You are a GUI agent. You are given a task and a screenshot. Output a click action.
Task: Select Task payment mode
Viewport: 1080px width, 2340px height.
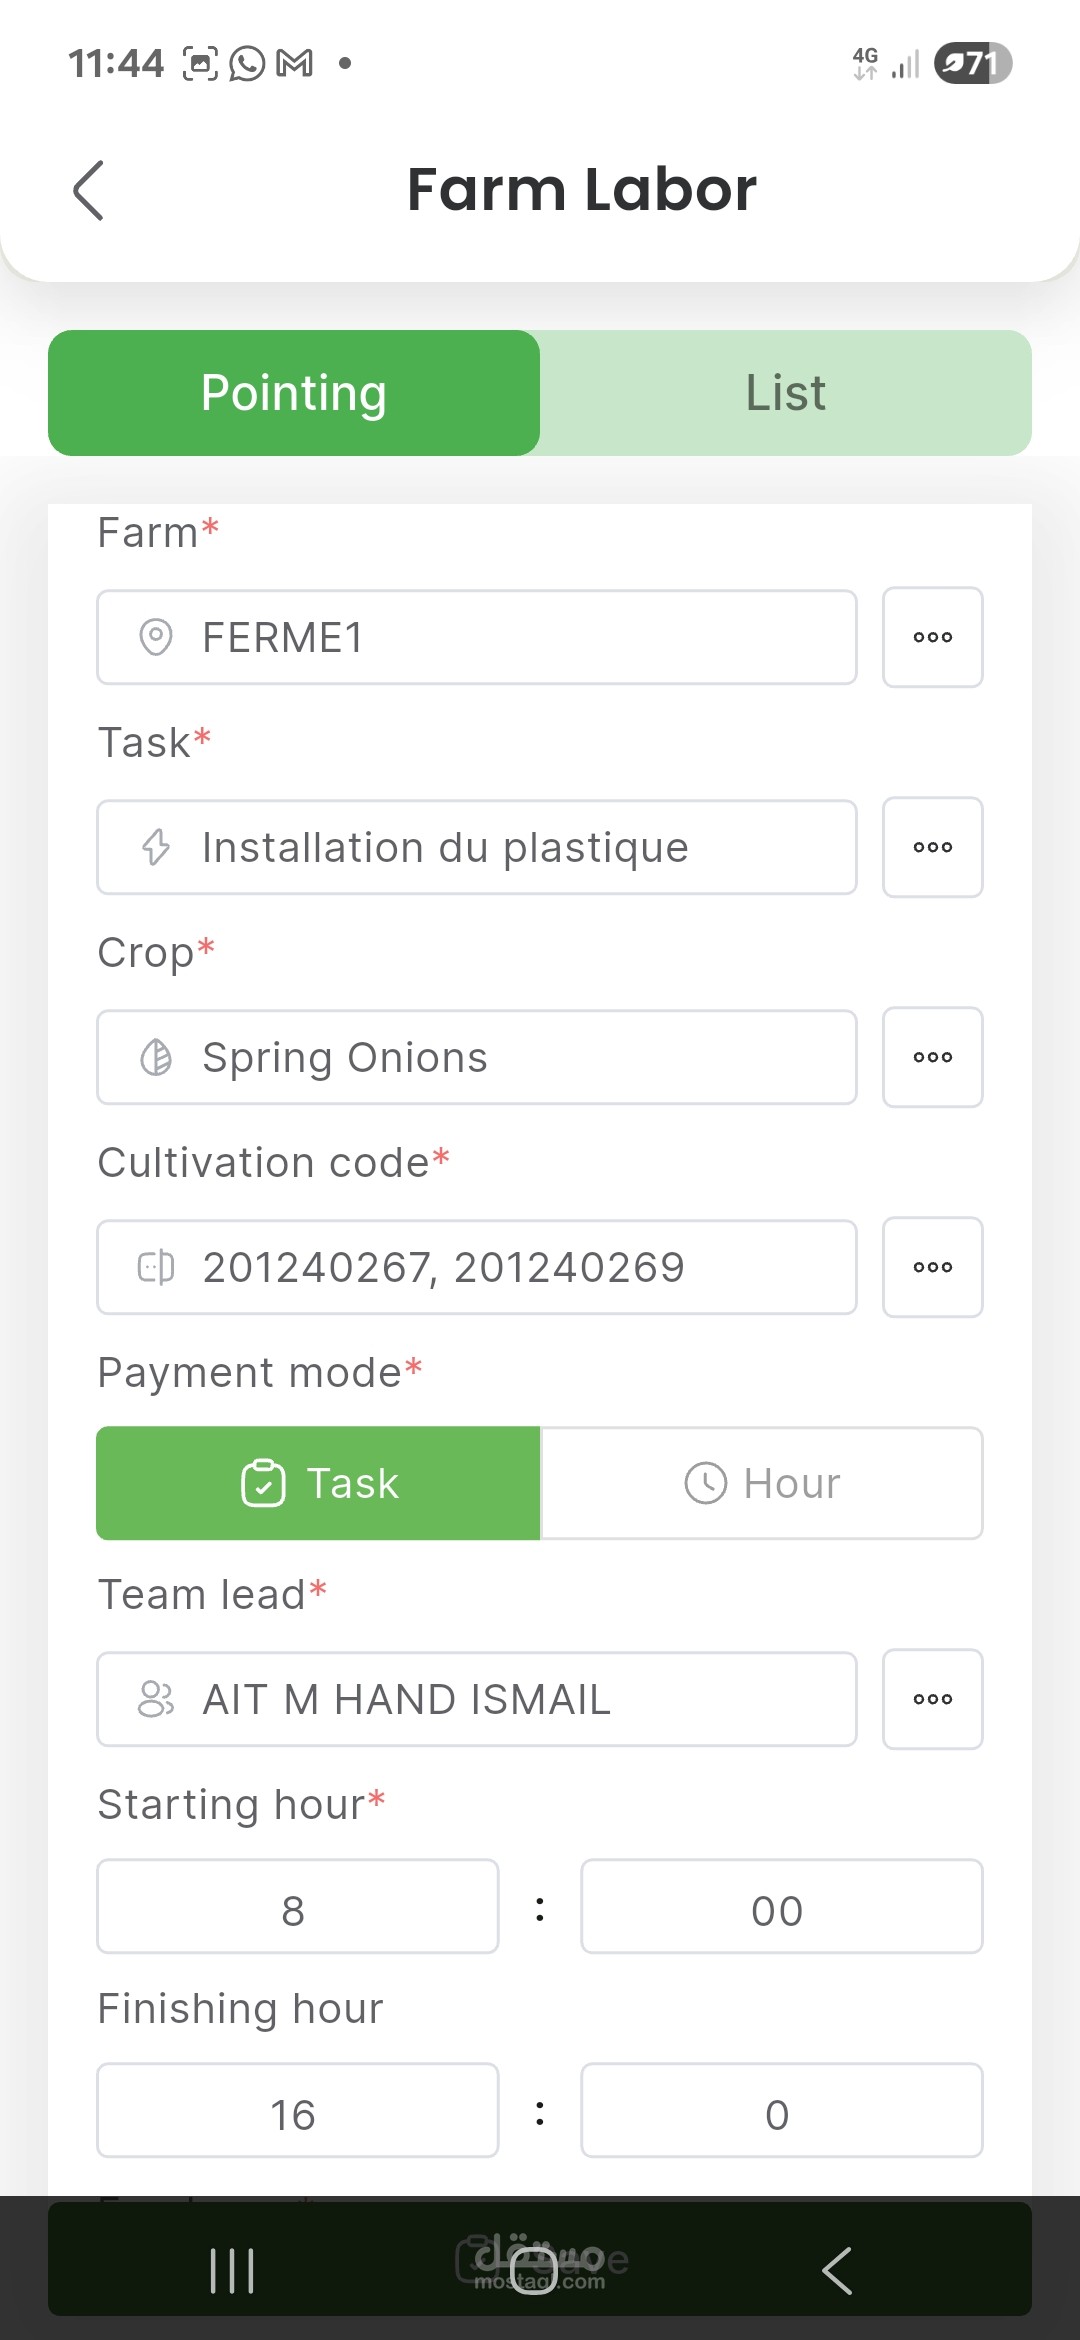click(x=318, y=1483)
